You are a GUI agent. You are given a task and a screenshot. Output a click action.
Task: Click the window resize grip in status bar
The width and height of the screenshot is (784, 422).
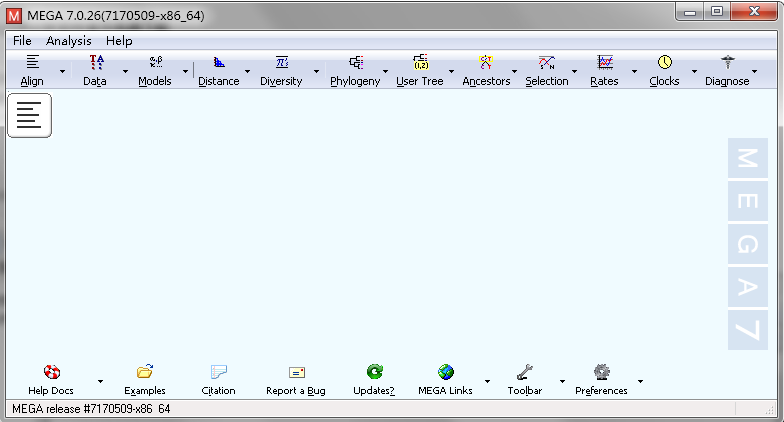click(x=770, y=410)
